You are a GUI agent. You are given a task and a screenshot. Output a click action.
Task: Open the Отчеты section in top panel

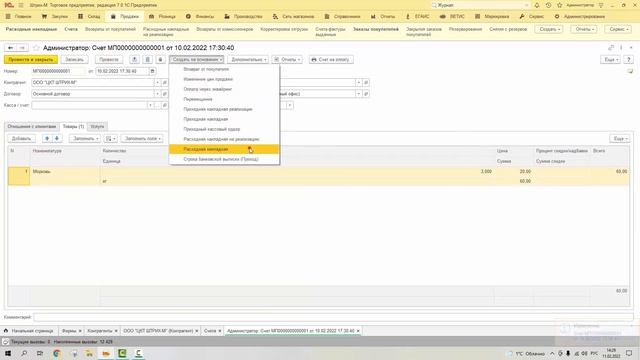(x=383, y=16)
